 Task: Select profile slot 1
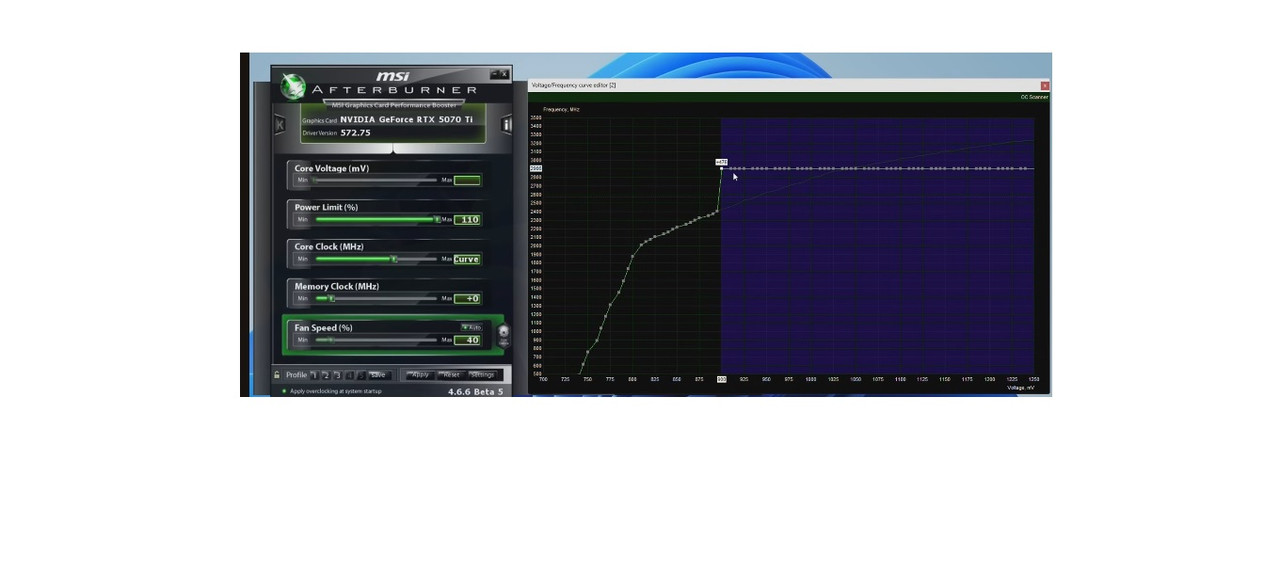(x=313, y=375)
